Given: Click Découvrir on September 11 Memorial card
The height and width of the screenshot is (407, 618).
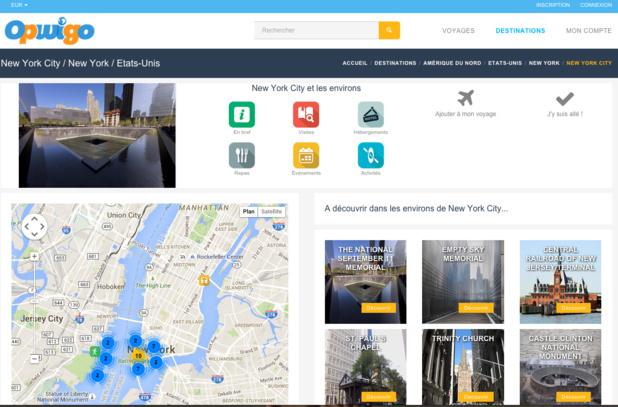Looking at the screenshot, I should point(378,308).
